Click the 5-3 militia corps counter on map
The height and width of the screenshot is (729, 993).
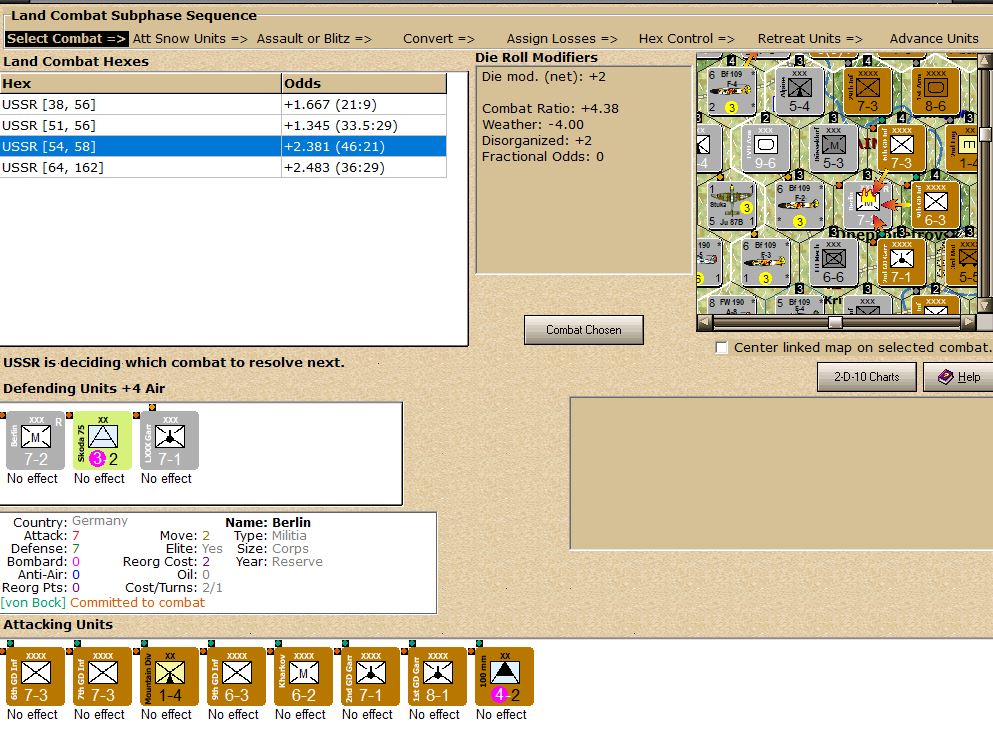[833, 148]
